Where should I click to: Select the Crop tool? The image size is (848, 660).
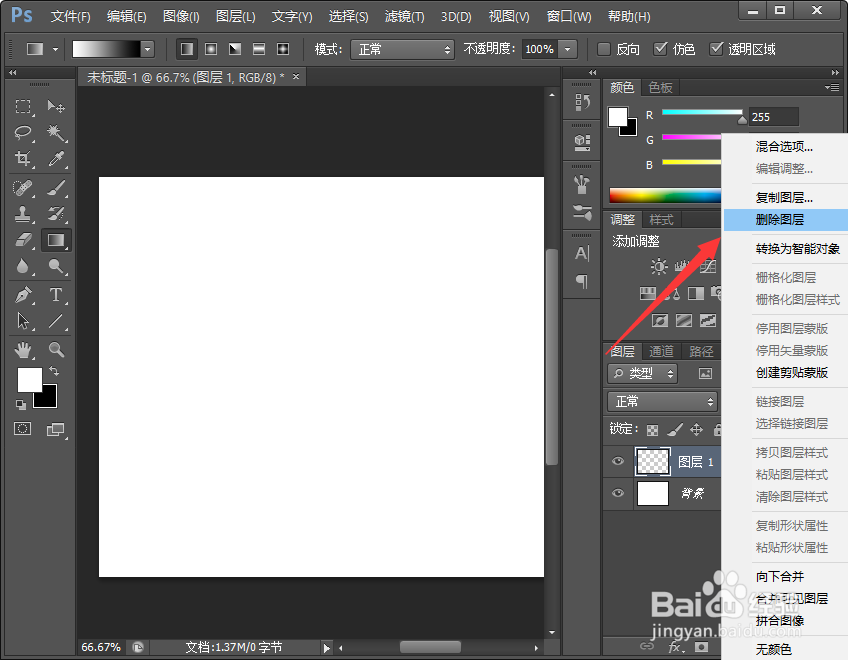(23, 158)
